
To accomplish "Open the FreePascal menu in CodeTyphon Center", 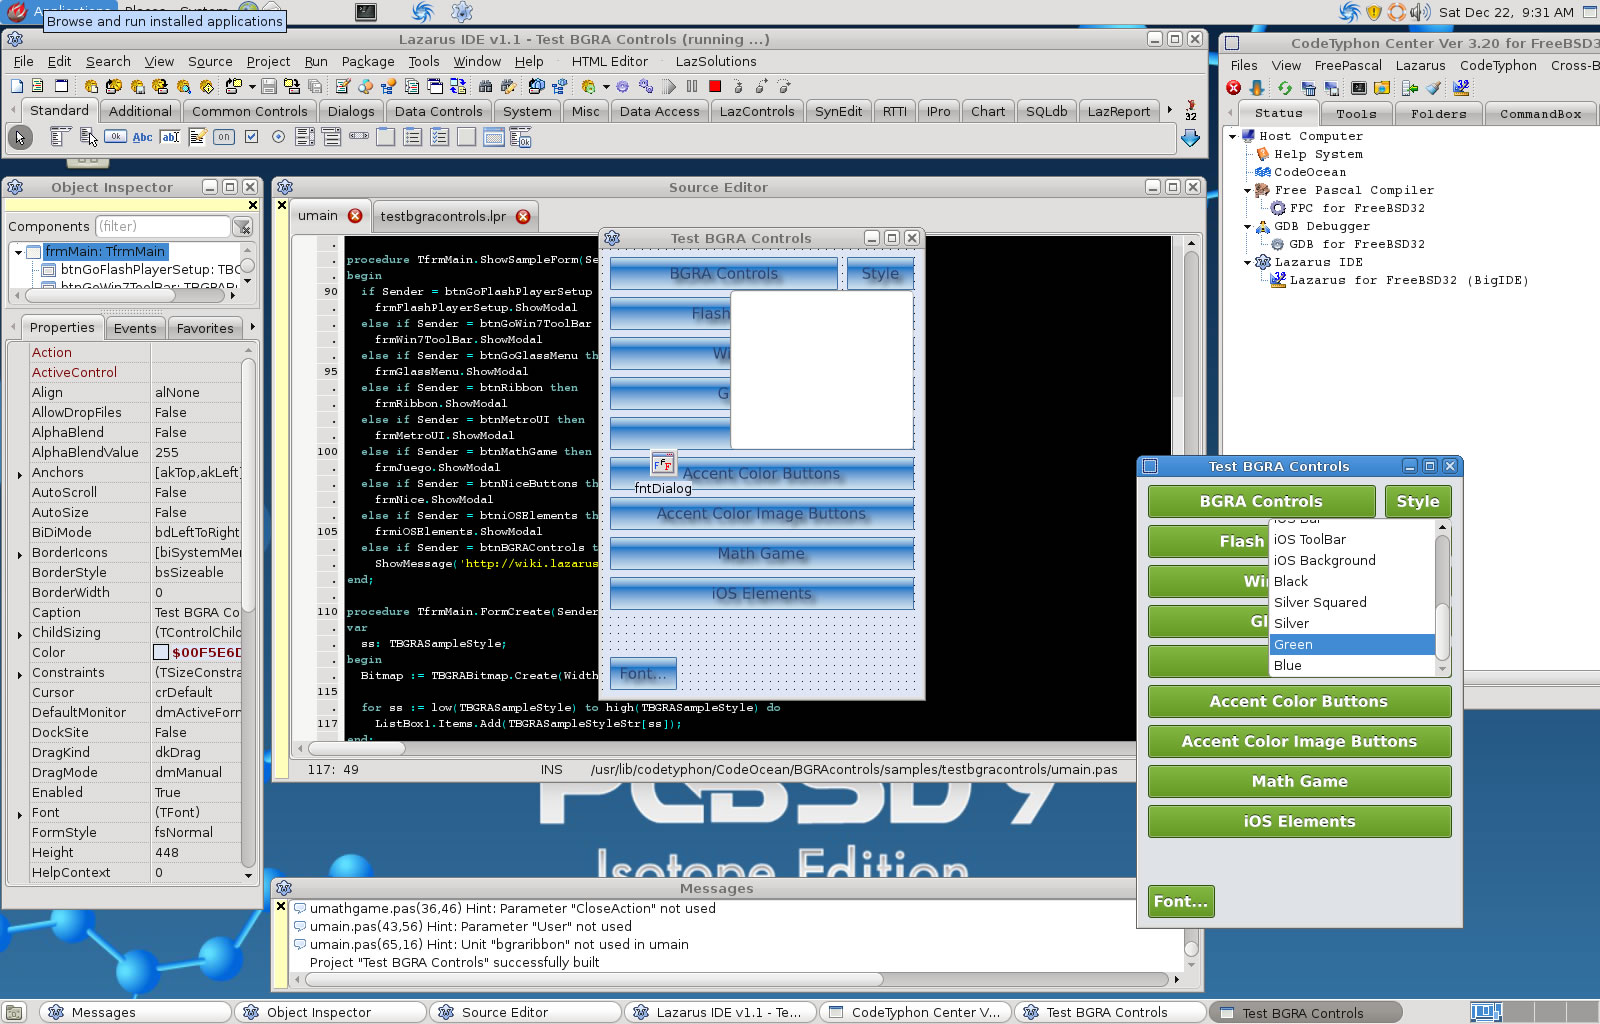I will pos(1348,65).
